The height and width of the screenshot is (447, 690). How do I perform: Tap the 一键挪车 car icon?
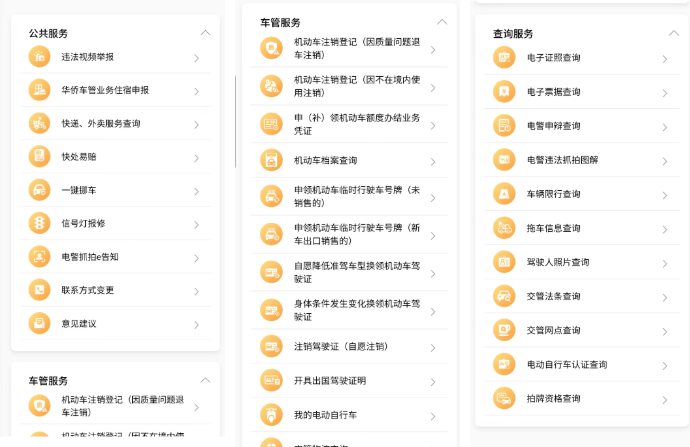[40, 190]
